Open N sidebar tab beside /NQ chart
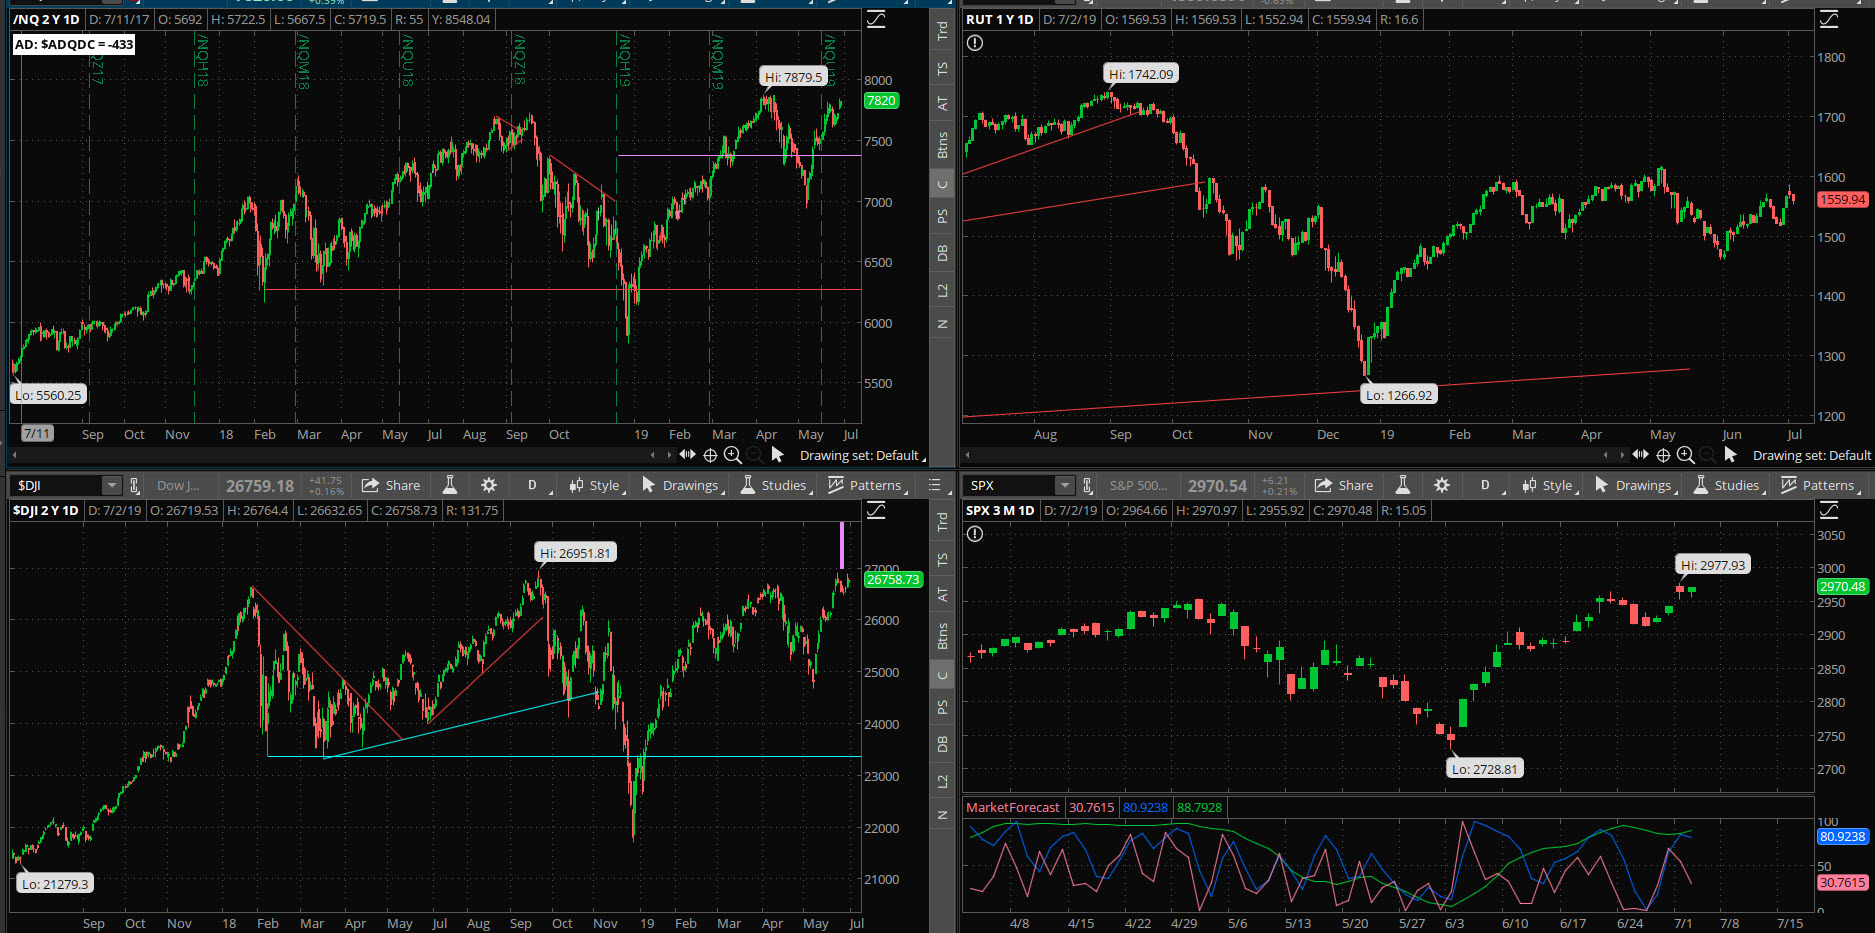 point(942,324)
